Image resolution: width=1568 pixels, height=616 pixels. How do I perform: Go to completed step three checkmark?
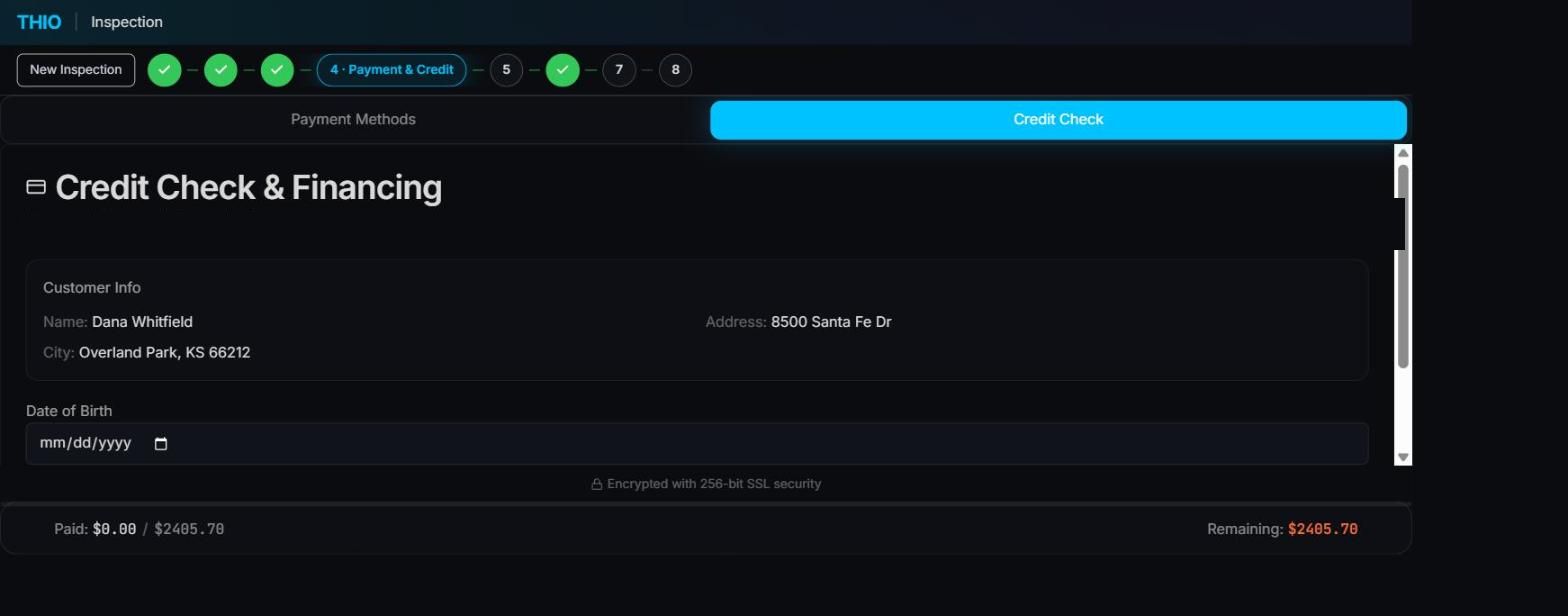click(x=277, y=70)
